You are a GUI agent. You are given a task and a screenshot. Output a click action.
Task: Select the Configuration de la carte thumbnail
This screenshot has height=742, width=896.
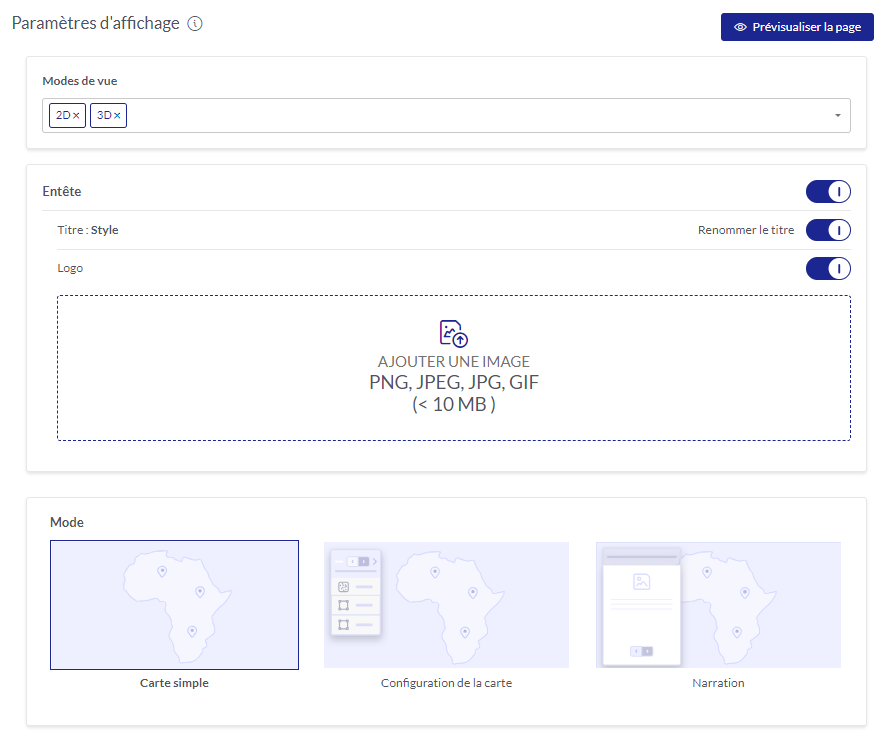point(446,605)
